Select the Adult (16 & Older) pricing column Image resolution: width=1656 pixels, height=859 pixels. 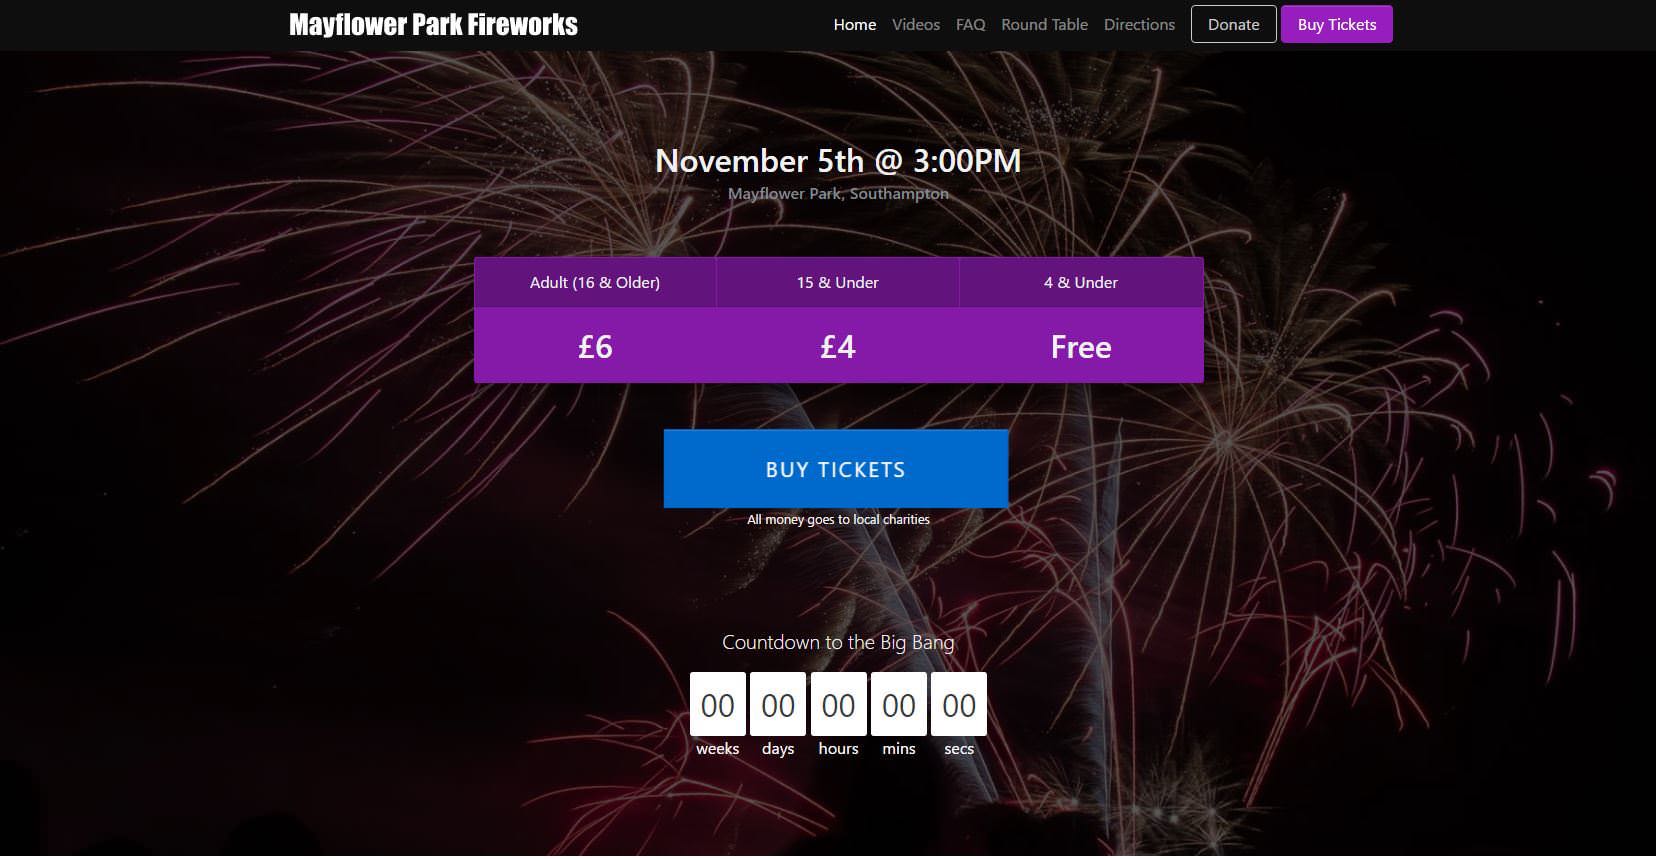click(595, 282)
